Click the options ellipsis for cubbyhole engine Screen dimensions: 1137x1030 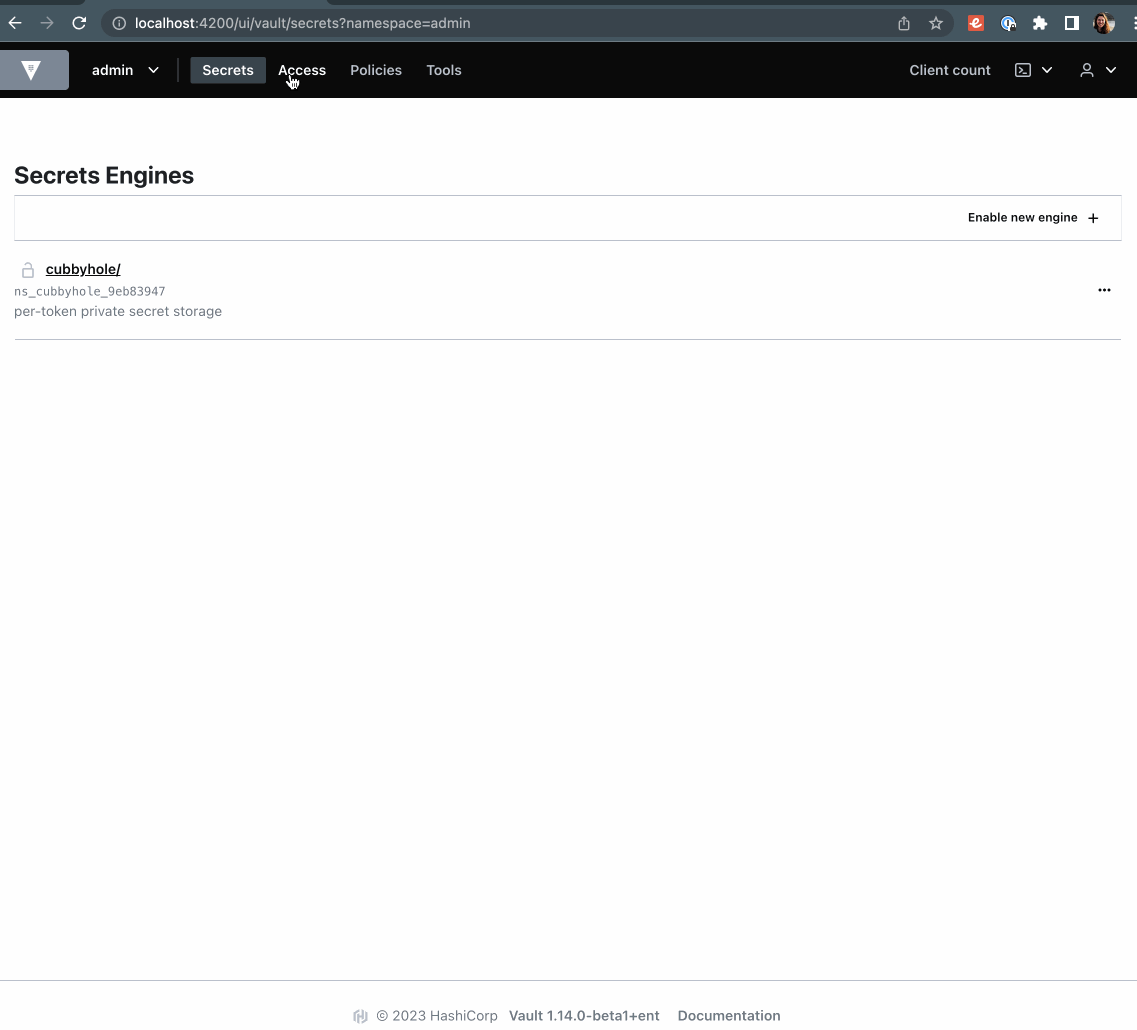coord(1104,290)
